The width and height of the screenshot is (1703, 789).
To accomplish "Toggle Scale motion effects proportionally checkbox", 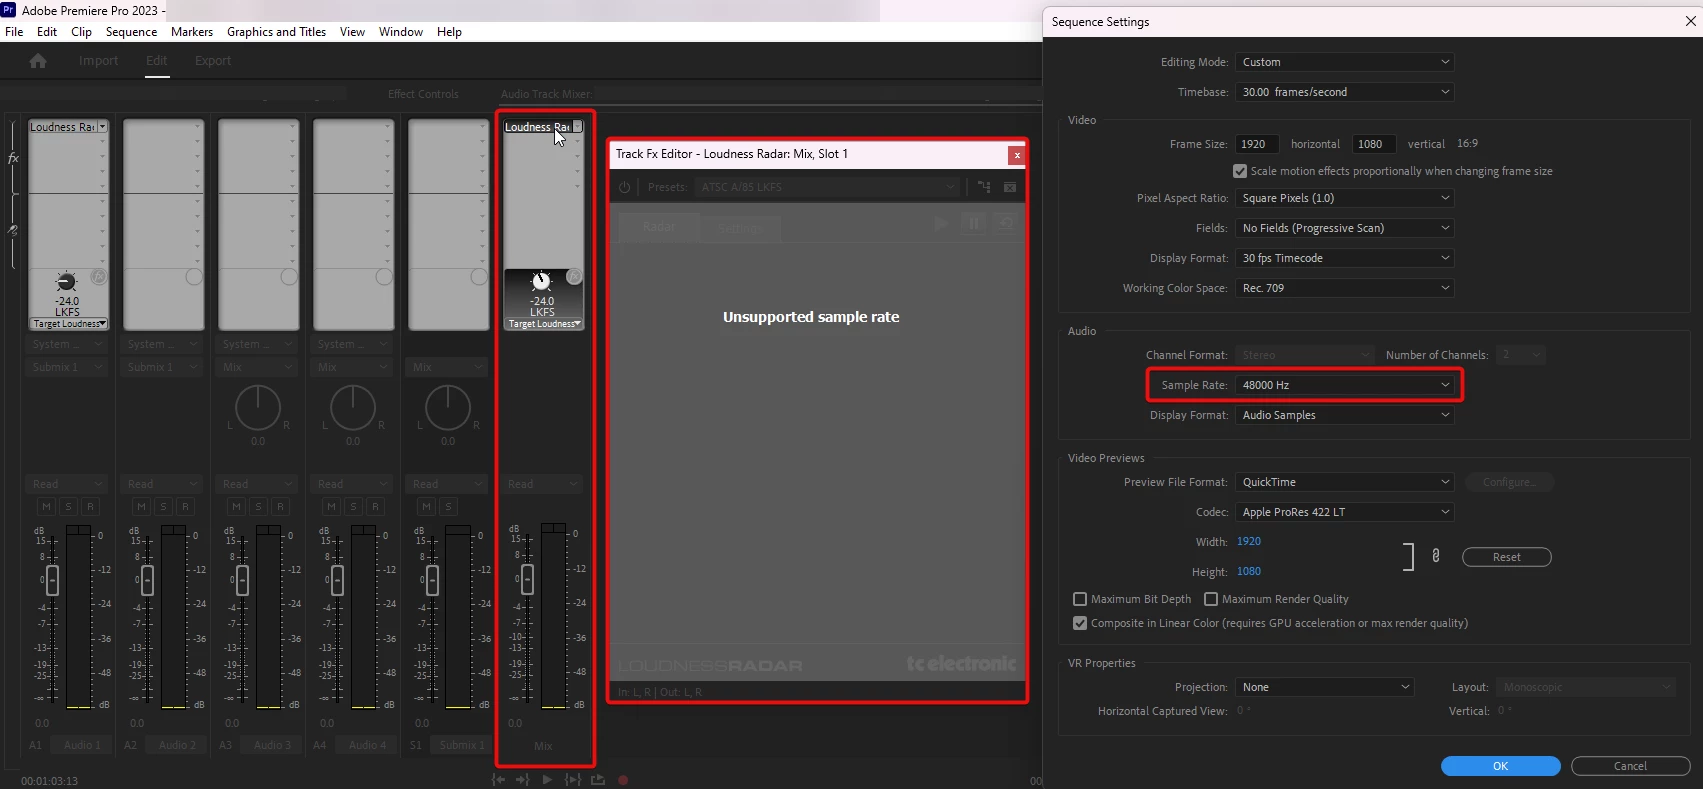I will pos(1240,171).
